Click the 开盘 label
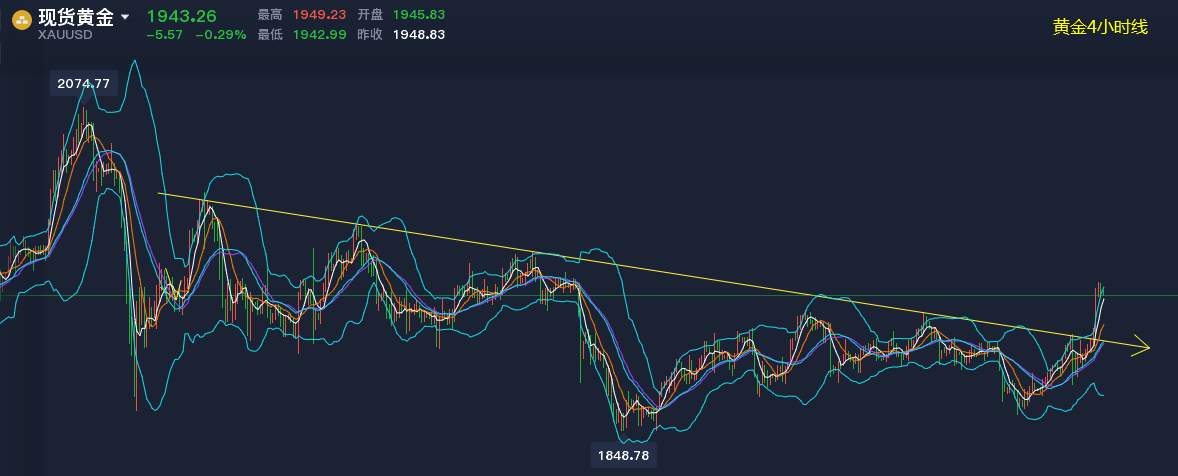The image size is (1178, 476). pyautogui.click(x=370, y=15)
